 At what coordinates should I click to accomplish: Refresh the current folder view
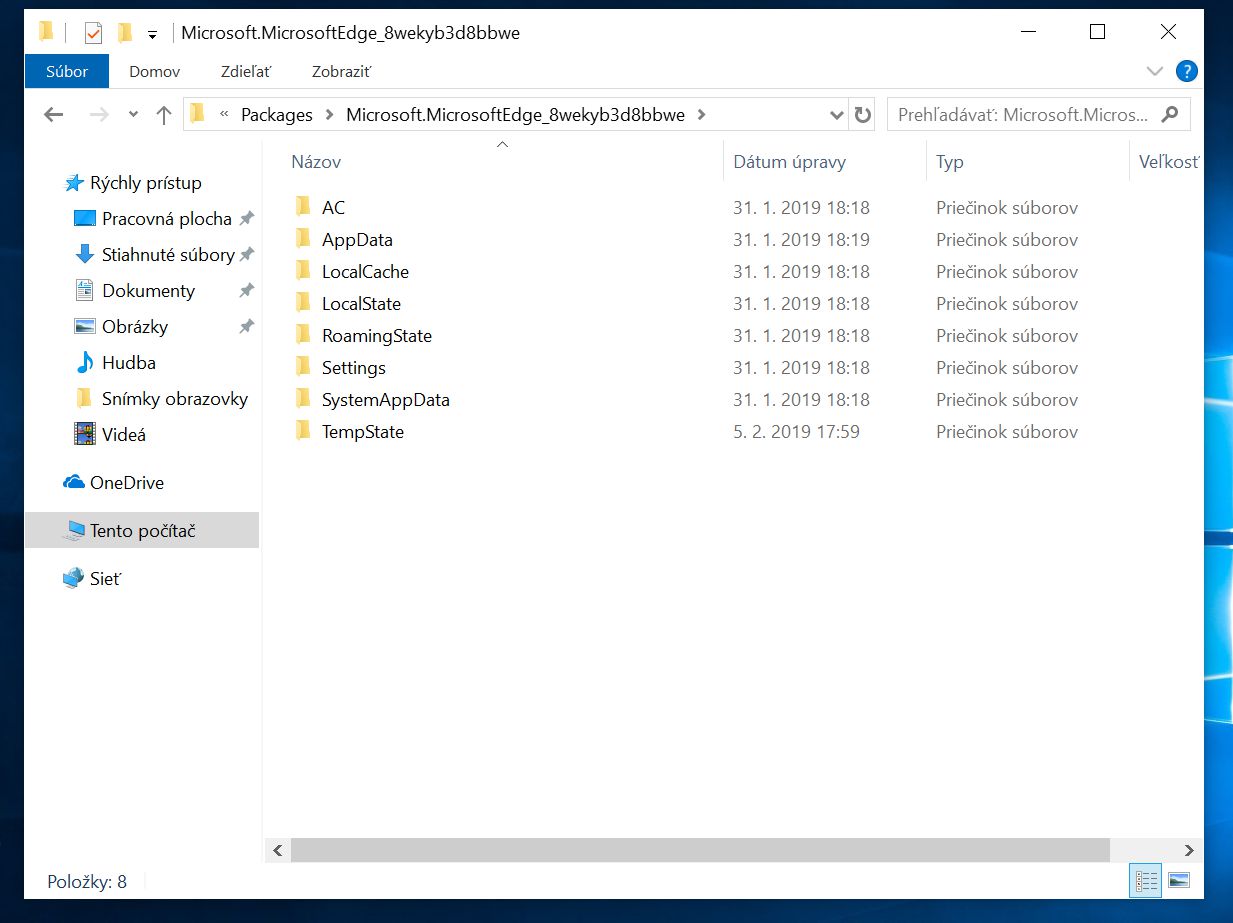tap(862, 115)
